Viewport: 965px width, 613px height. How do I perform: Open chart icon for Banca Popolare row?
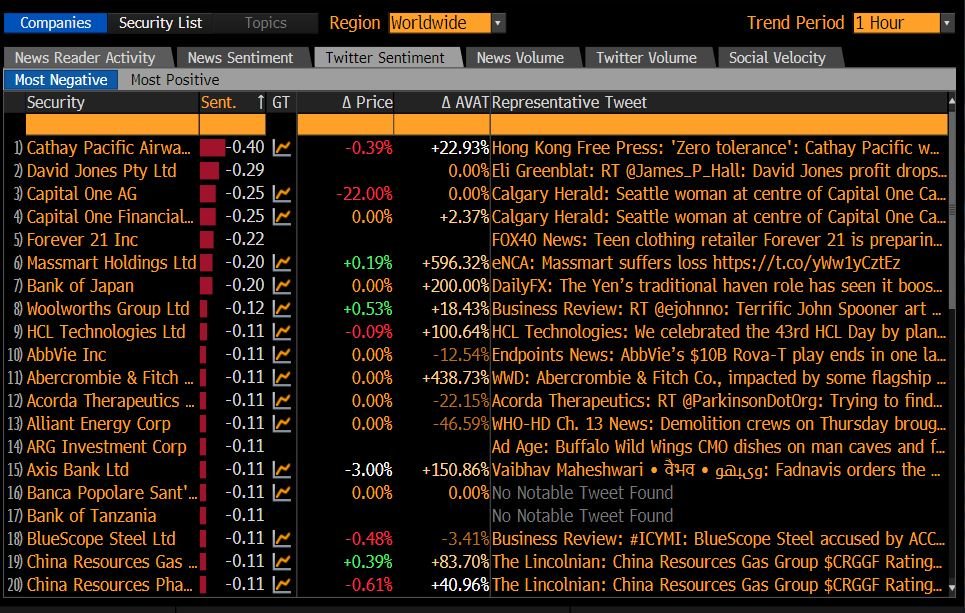point(282,492)
